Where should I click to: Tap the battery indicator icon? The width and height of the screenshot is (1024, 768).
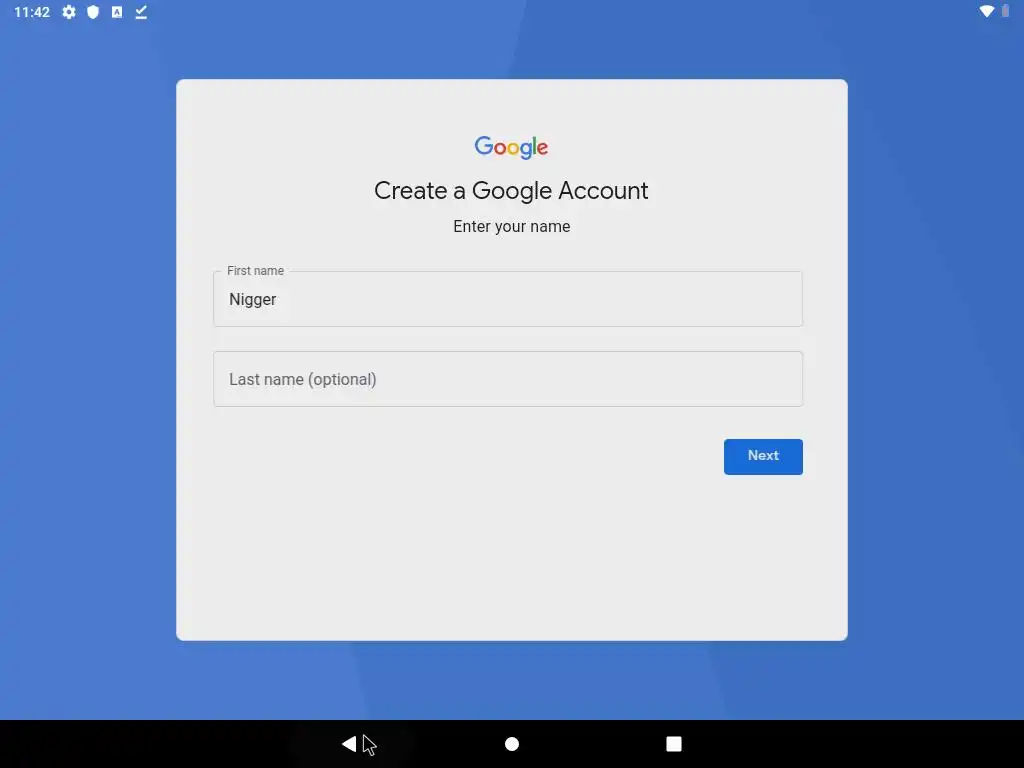click(1005, 11)
